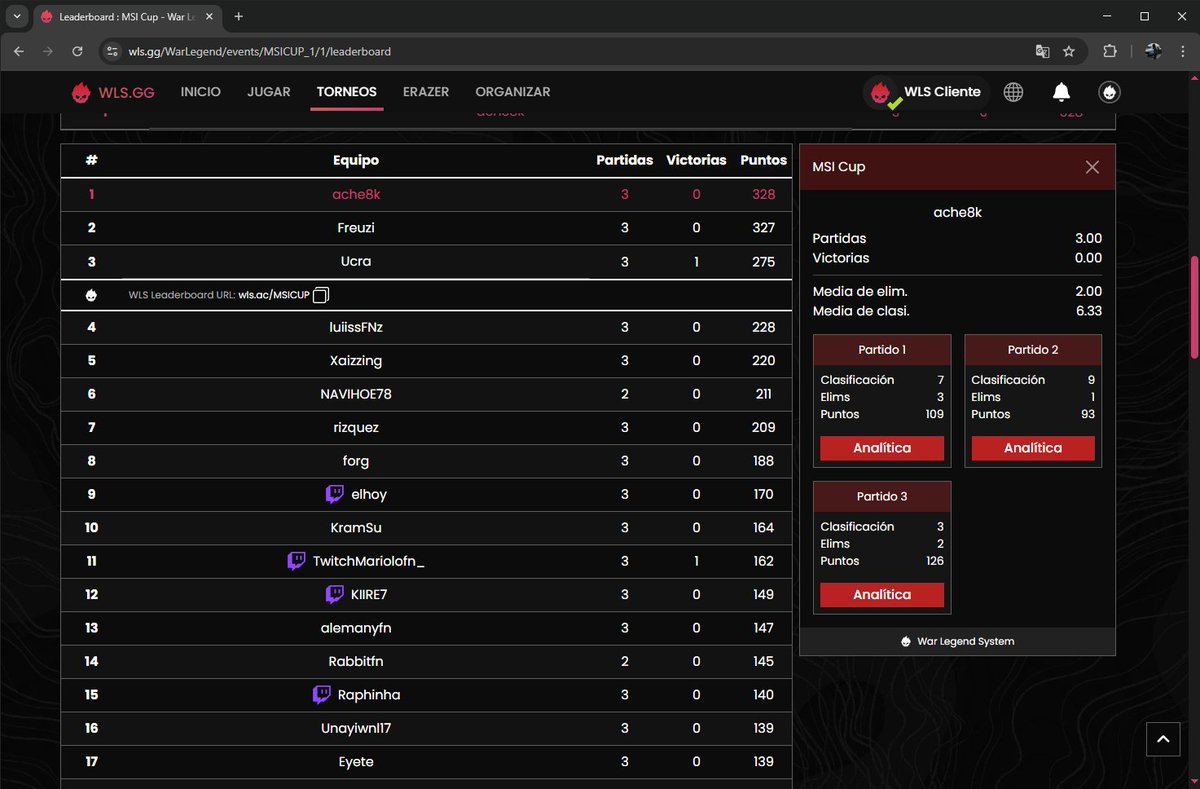Select the KramSu team row

coord(426,527)
